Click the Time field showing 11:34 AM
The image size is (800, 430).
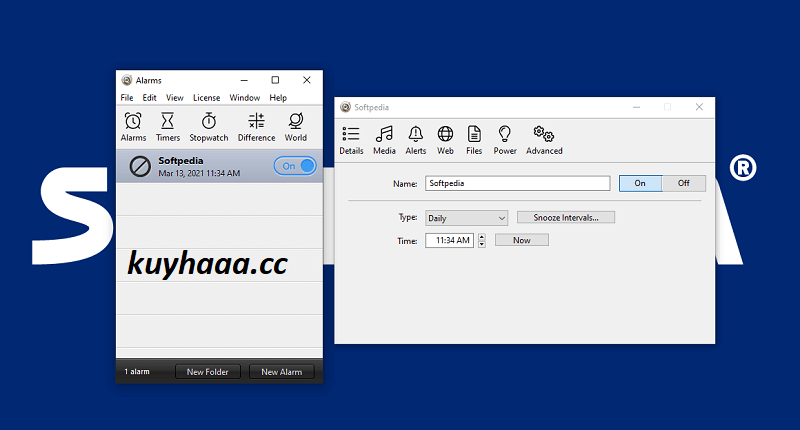[449, 240]
